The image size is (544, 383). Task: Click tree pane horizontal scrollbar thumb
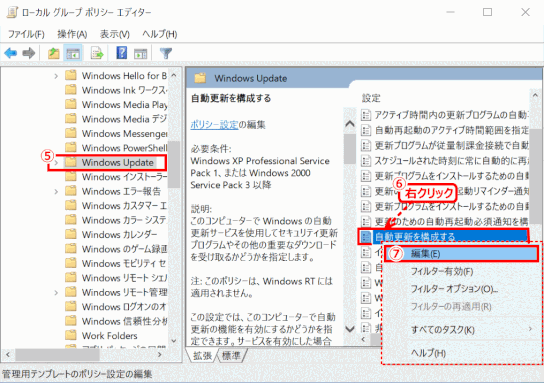[x=58, y=355]
